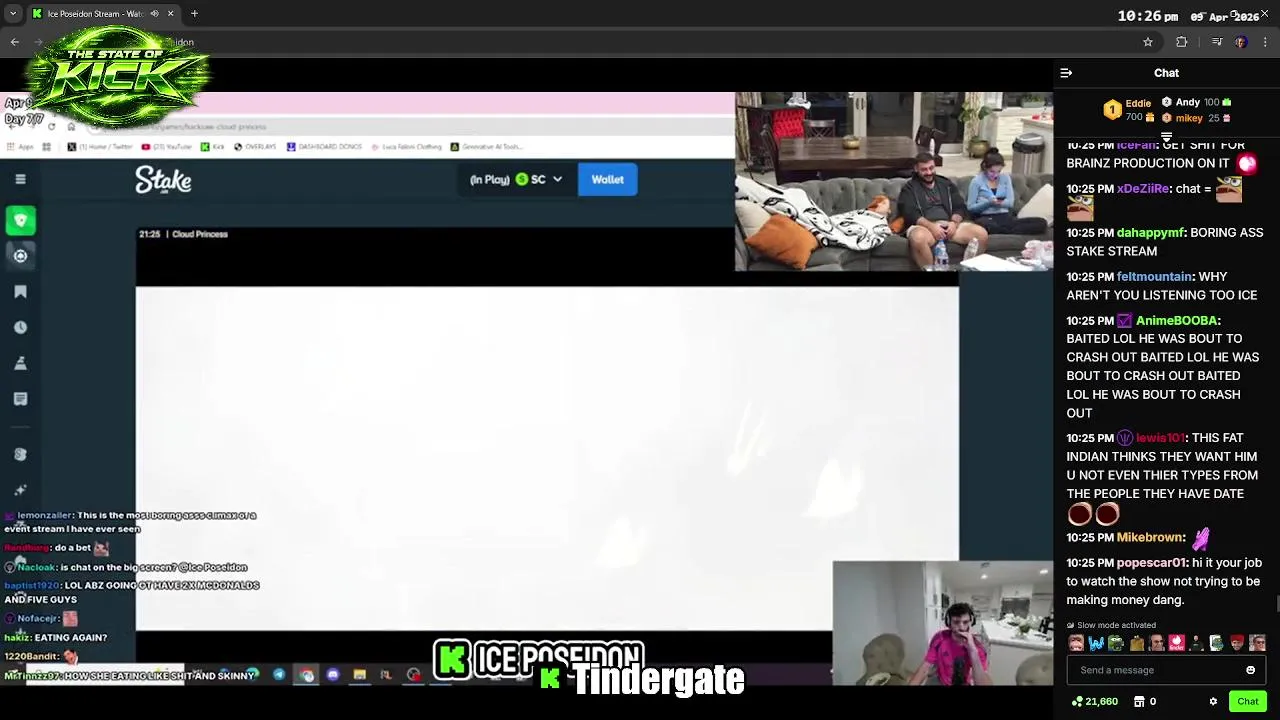Open xDeZiiRe's profile from chat
Screen dimensions: 1280x720
pyautogui.click(x=1142, y=188)
